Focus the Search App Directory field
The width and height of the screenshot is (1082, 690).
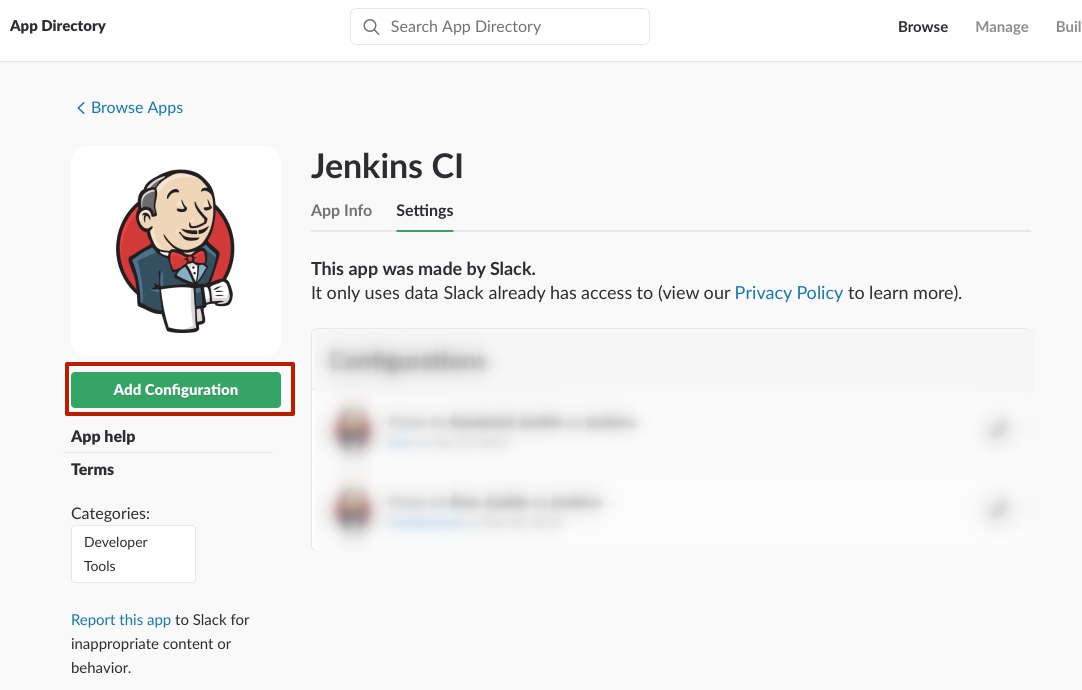(x=500, y=27)
